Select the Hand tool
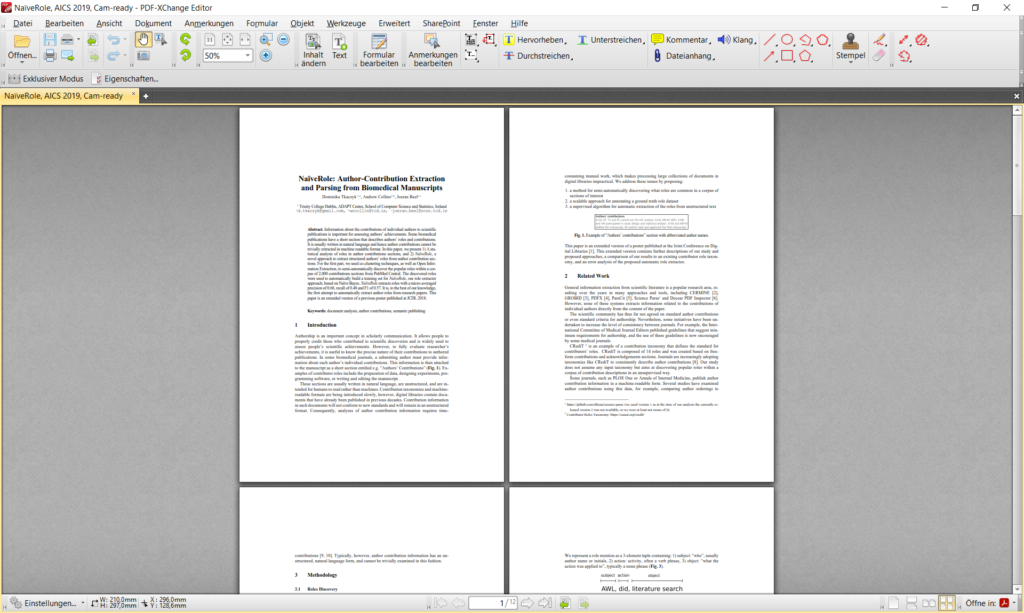The height and width of the screenshot is (613, 1024). (x=142, y=40)
